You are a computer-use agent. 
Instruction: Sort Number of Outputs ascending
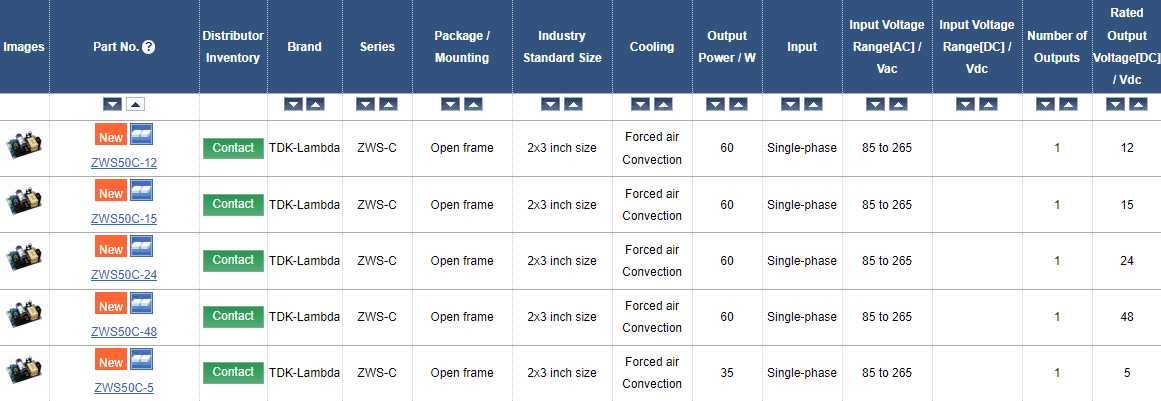pos(1068,104)
